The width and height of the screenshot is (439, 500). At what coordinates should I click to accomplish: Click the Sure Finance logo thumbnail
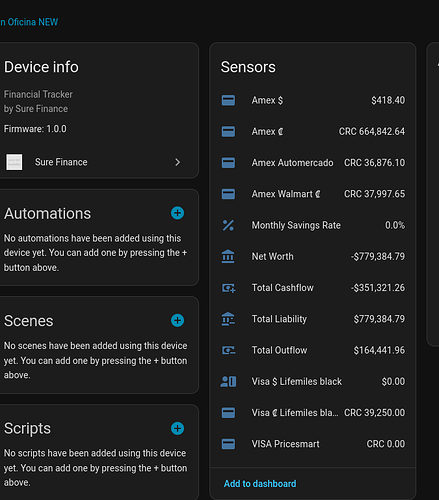14,162
